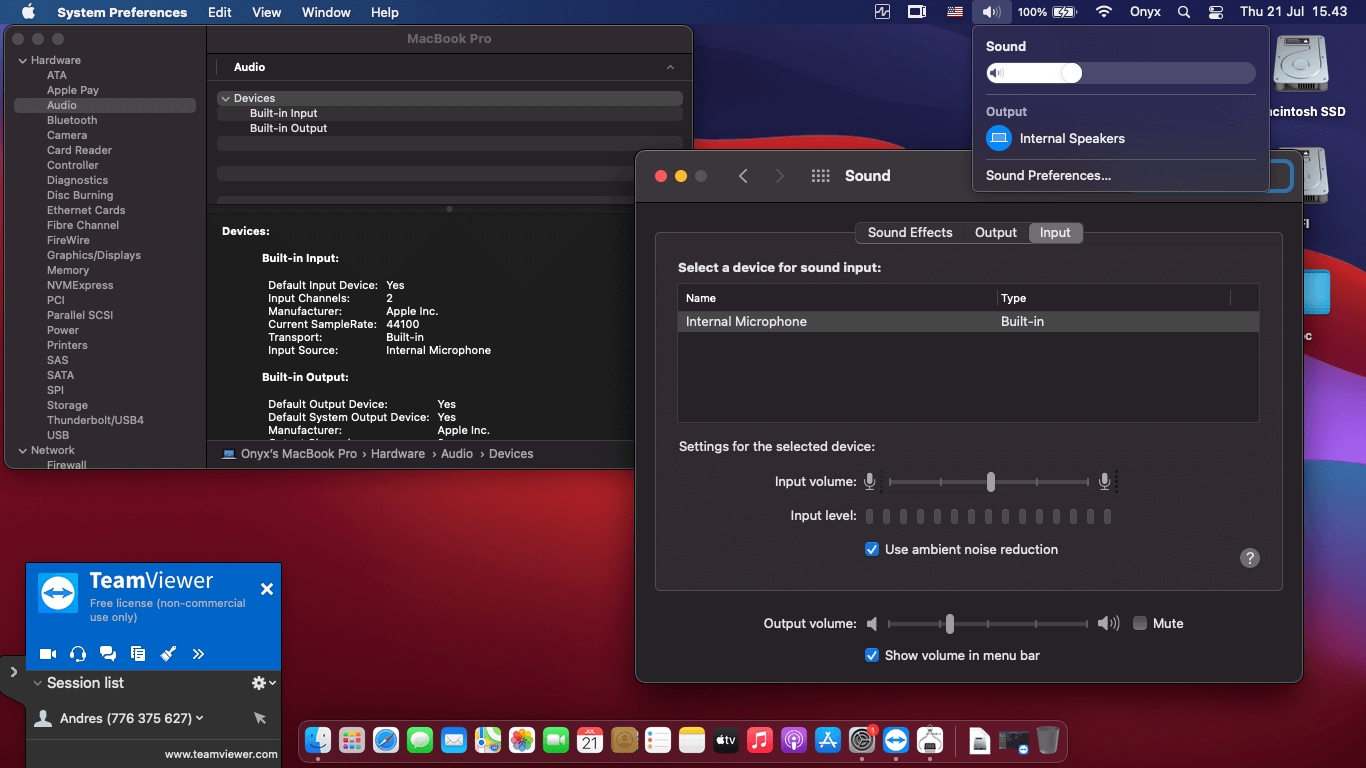Collapse the Session list section
Screen dimensions: 1366x768
[37, 683]
